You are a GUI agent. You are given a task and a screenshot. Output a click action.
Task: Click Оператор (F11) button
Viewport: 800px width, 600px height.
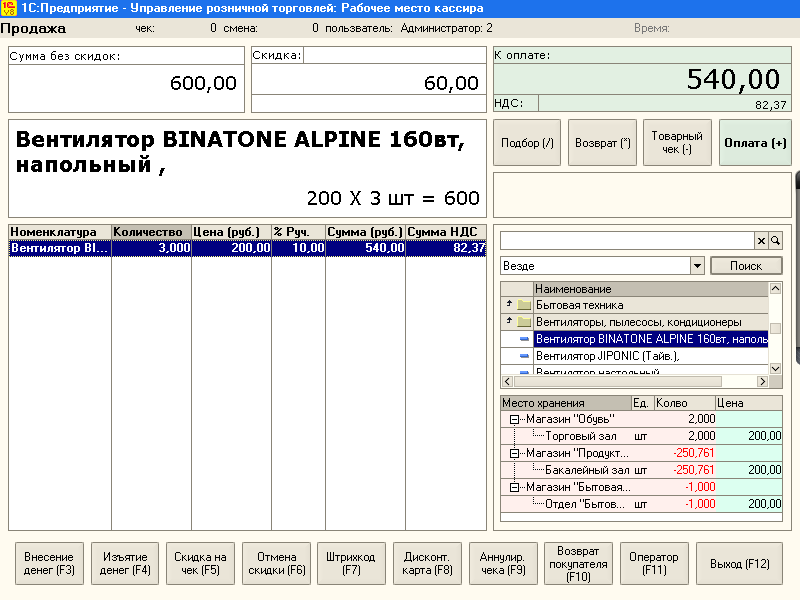coord(654,564)
